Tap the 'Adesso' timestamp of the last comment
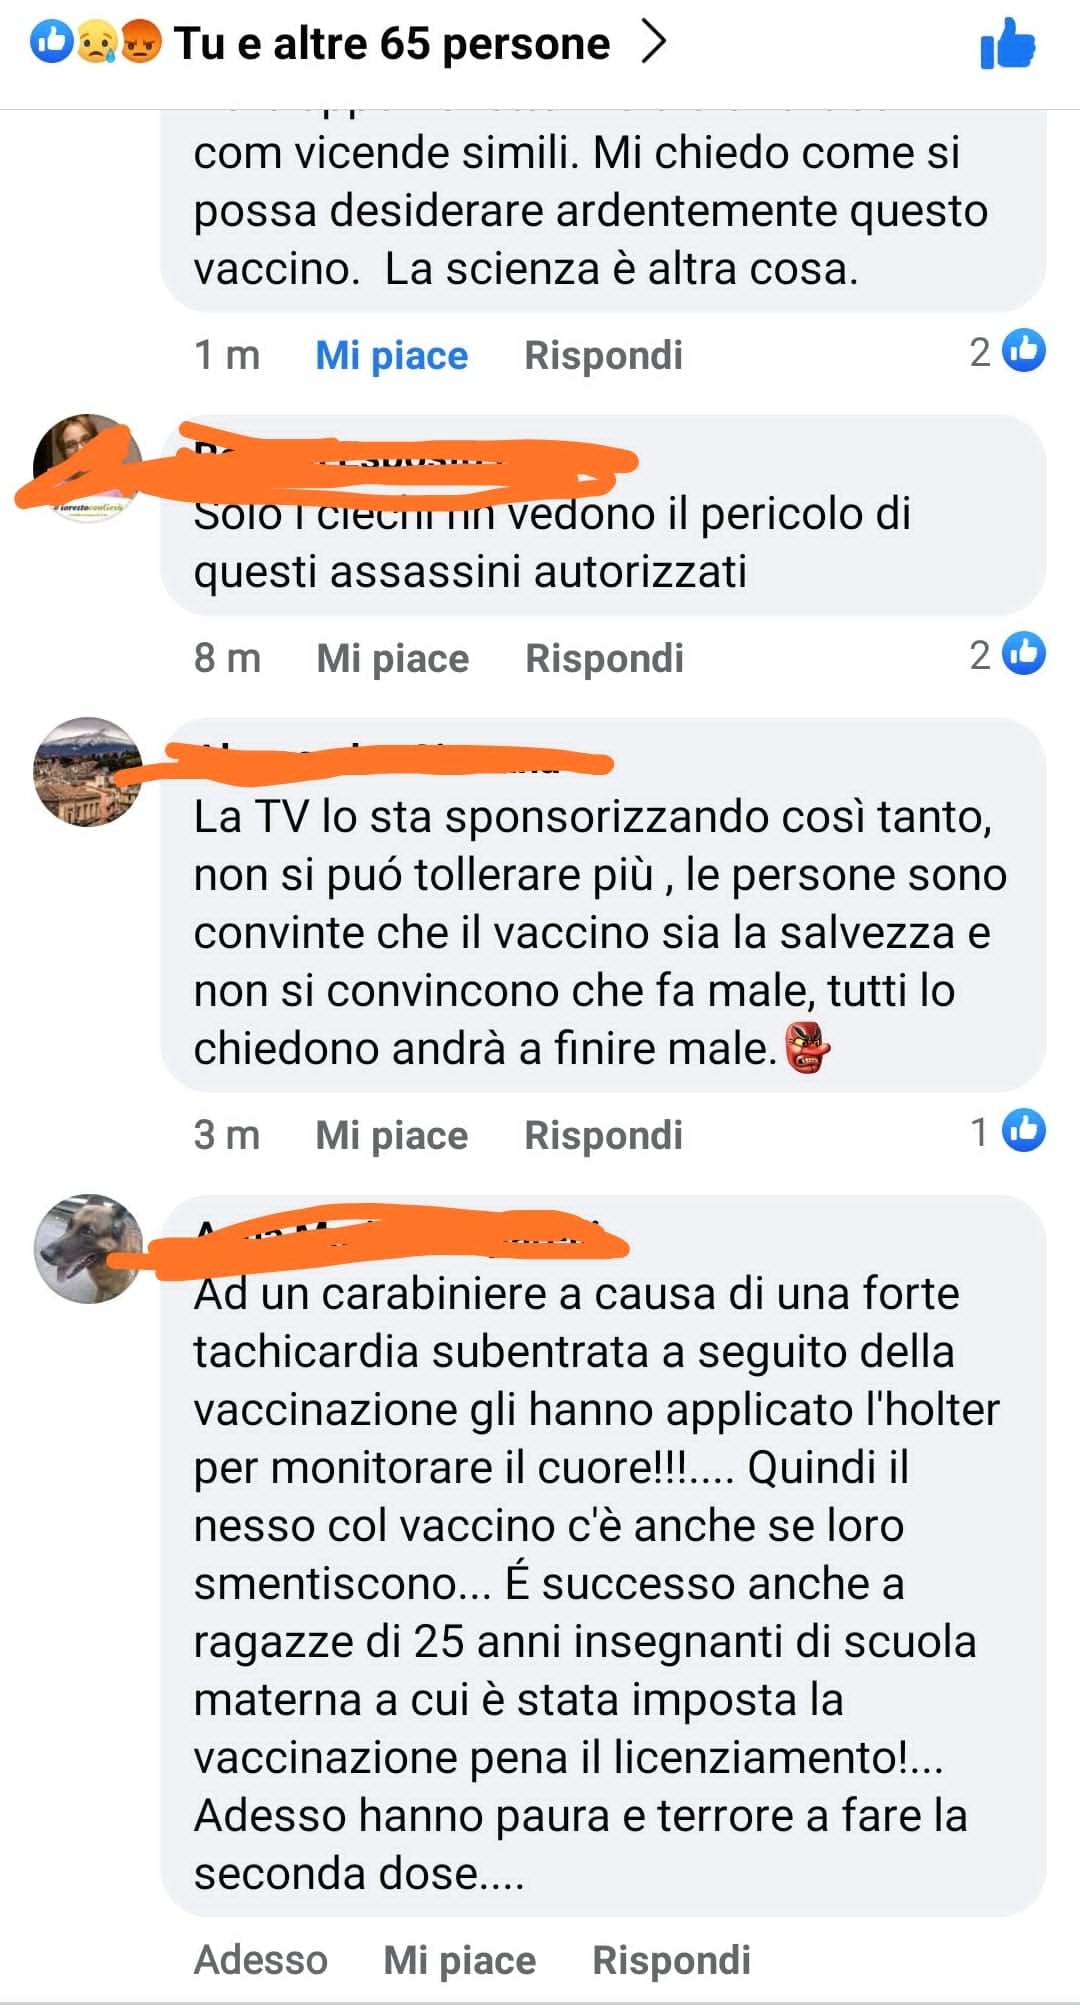The width and height of the screenshot is (1080, 2008). click(261, 1960)
